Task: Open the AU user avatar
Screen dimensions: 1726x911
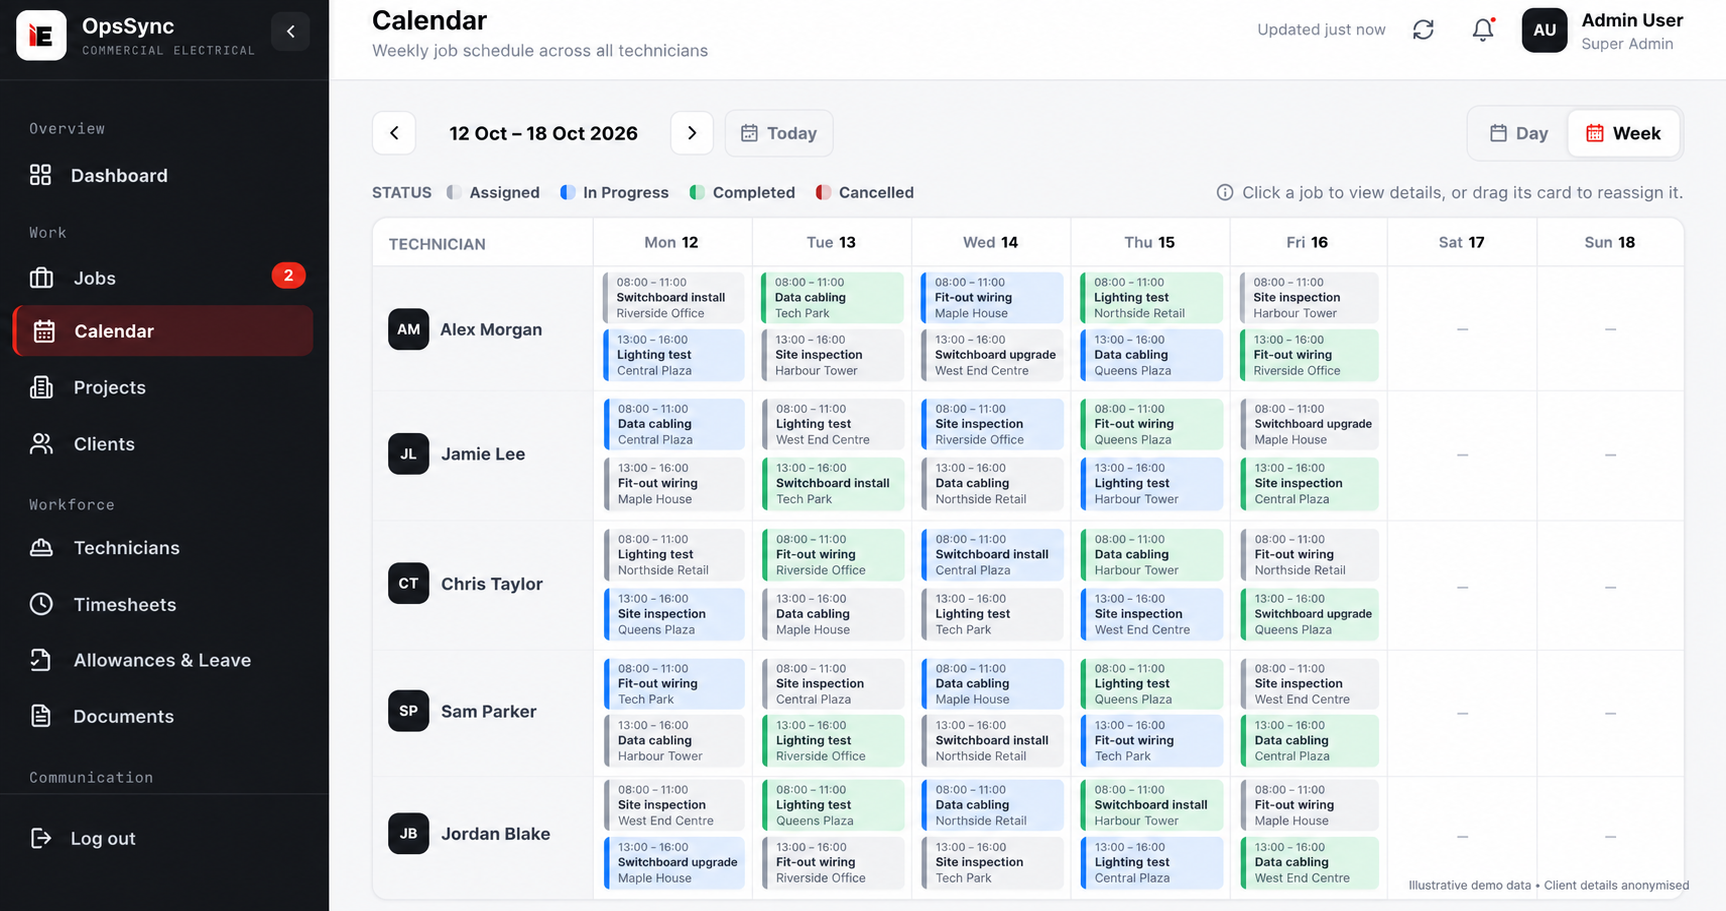Action: point(1544,30)
